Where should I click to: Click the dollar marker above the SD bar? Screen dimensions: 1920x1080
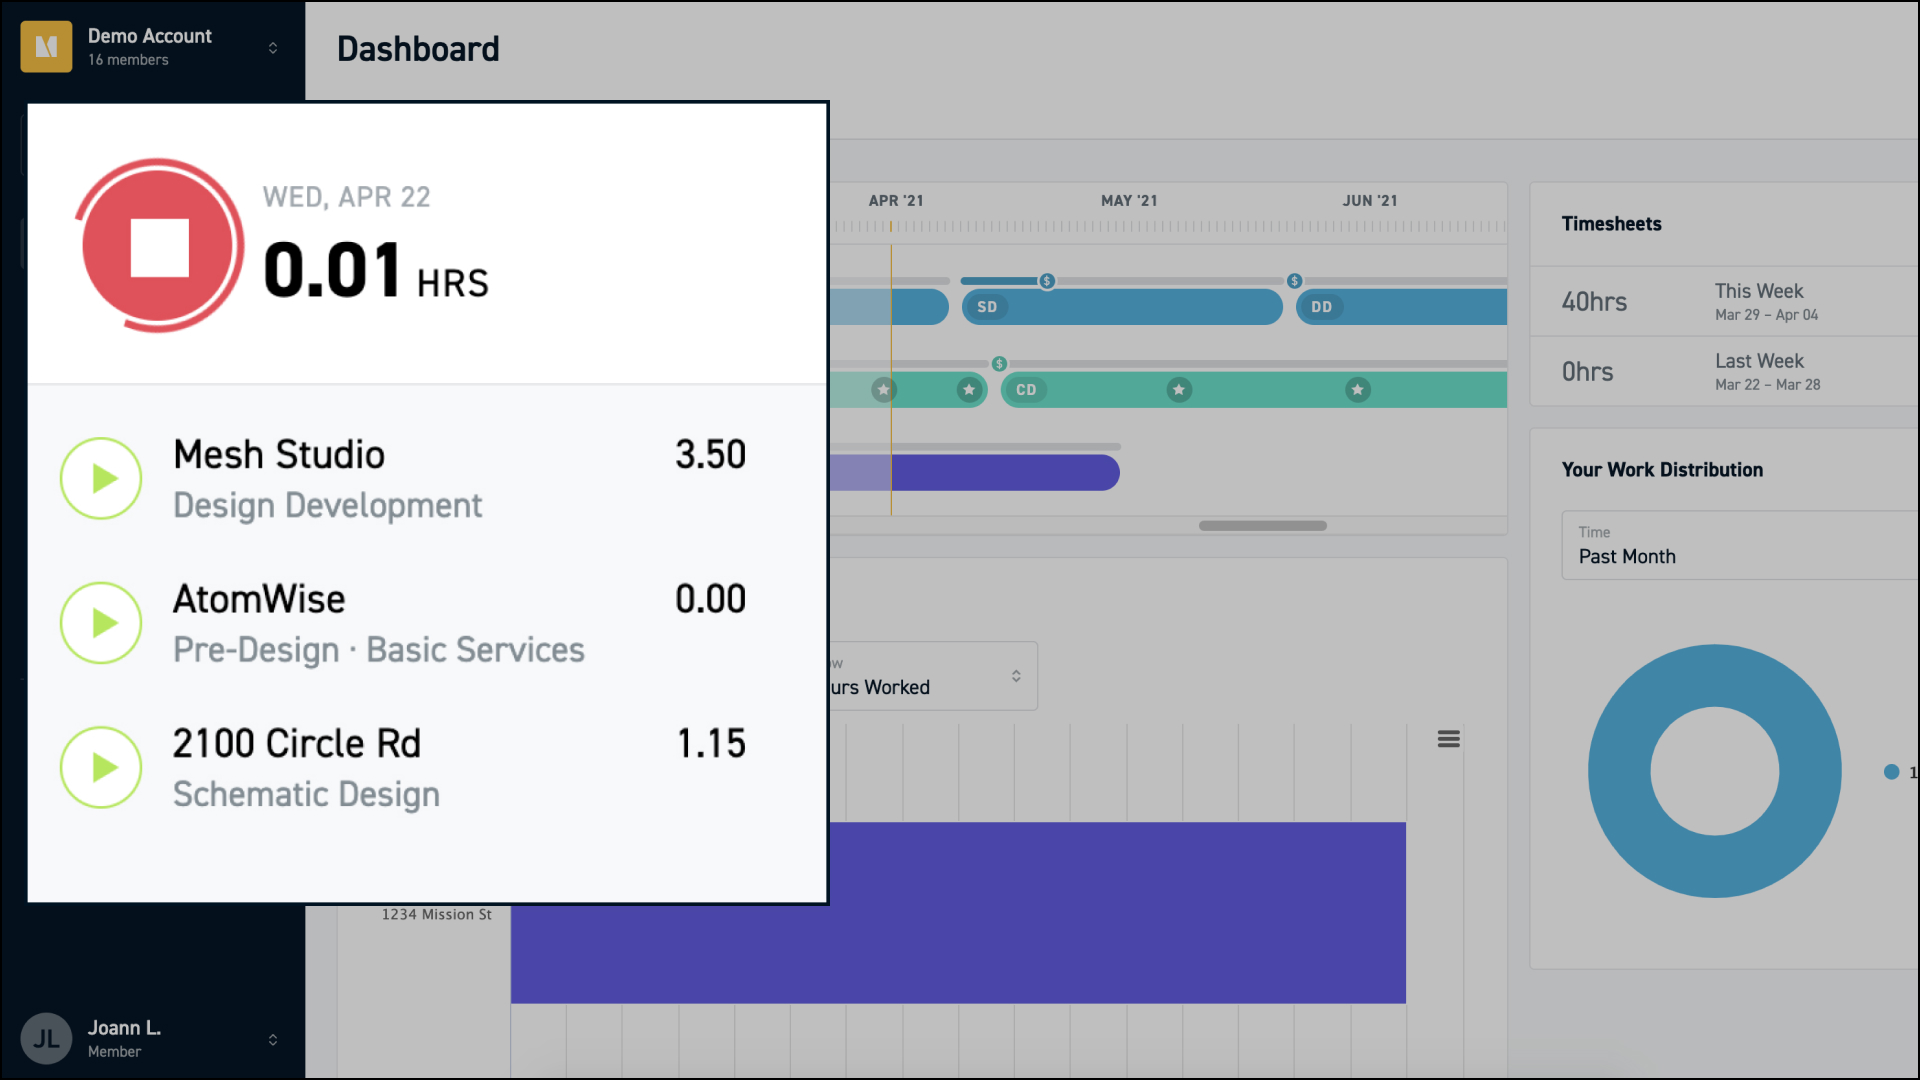point(1046,281)
